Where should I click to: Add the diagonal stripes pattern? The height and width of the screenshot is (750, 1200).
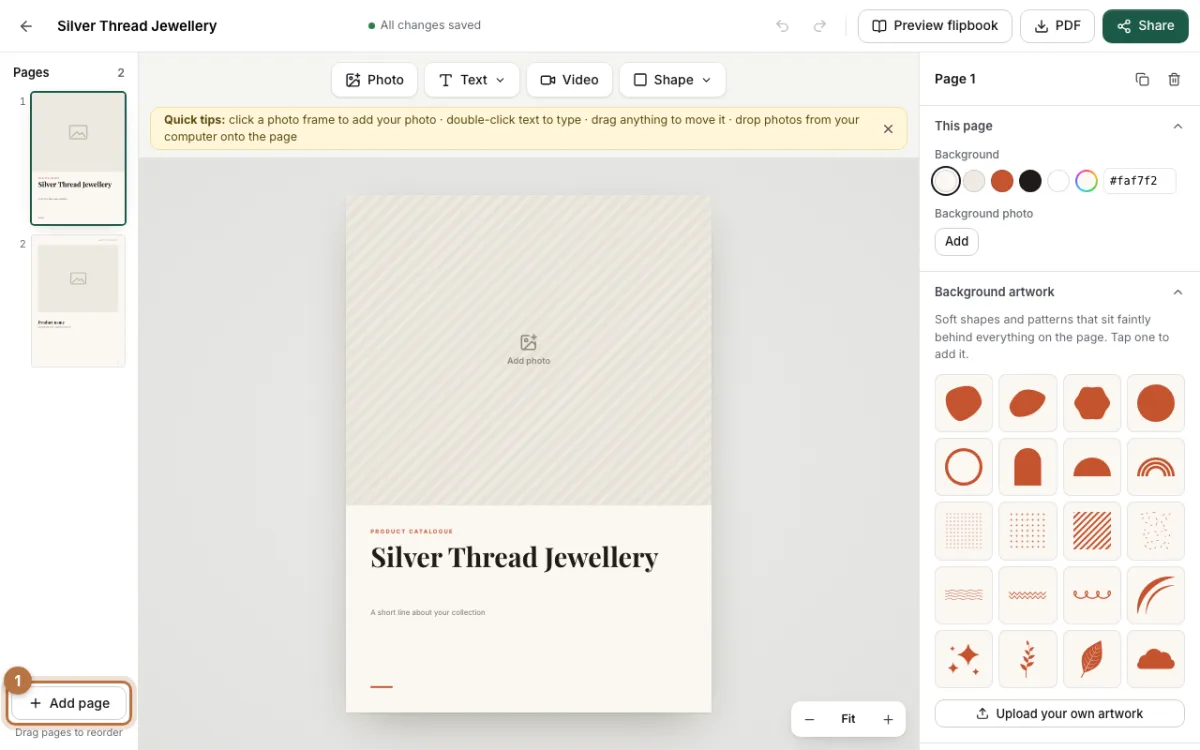coord(1092,531)
